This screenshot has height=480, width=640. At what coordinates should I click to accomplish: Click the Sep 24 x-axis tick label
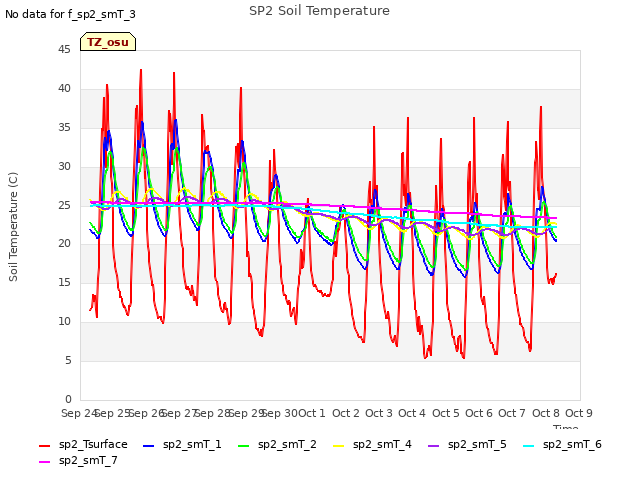(x=79, y=413)
